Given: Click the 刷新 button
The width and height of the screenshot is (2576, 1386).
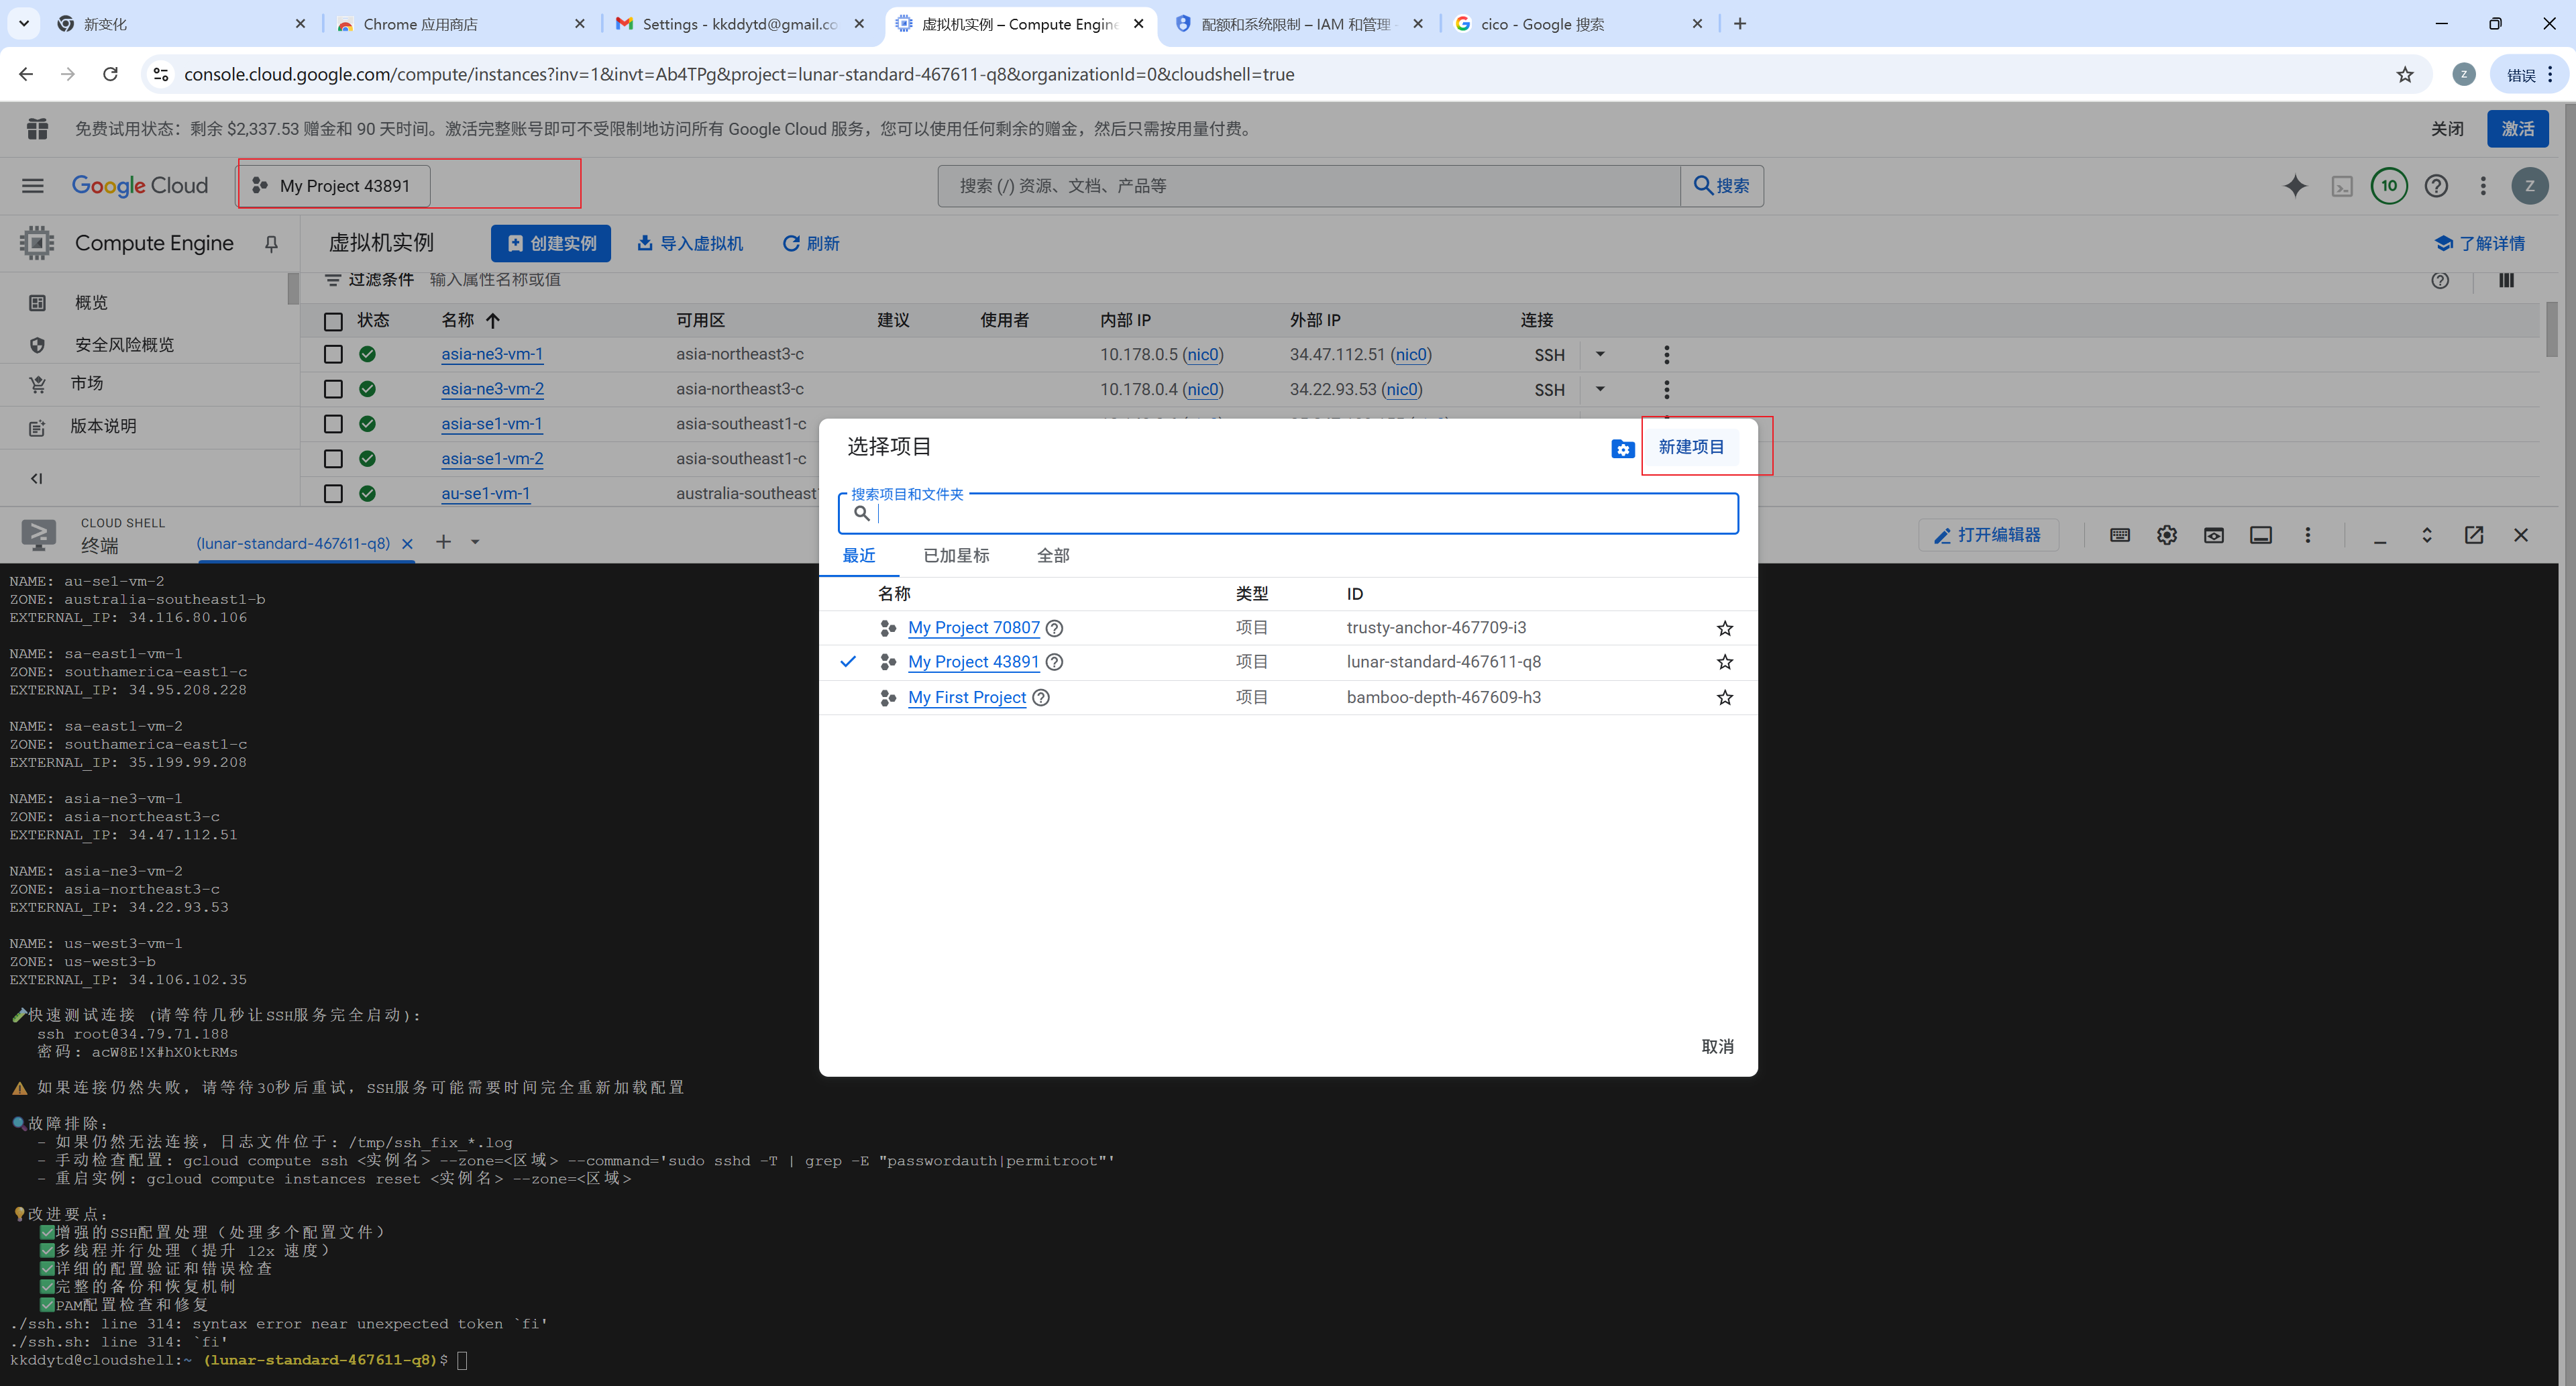Looking at the screenshot, I should tap(811, 244).
